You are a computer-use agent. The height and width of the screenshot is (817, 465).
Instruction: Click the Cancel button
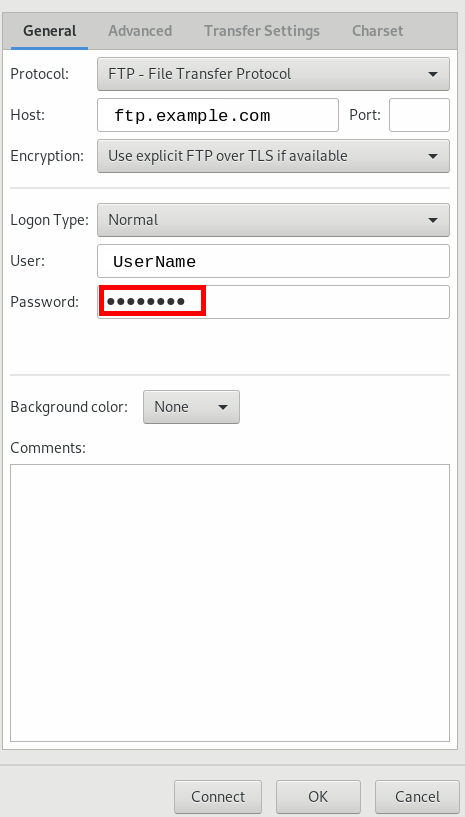417,797
